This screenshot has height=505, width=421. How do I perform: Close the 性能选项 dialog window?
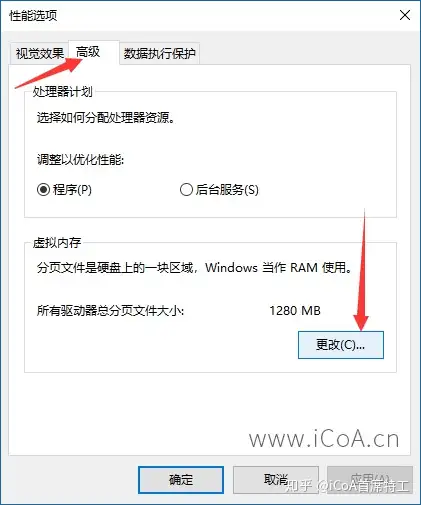click(405, 15)
